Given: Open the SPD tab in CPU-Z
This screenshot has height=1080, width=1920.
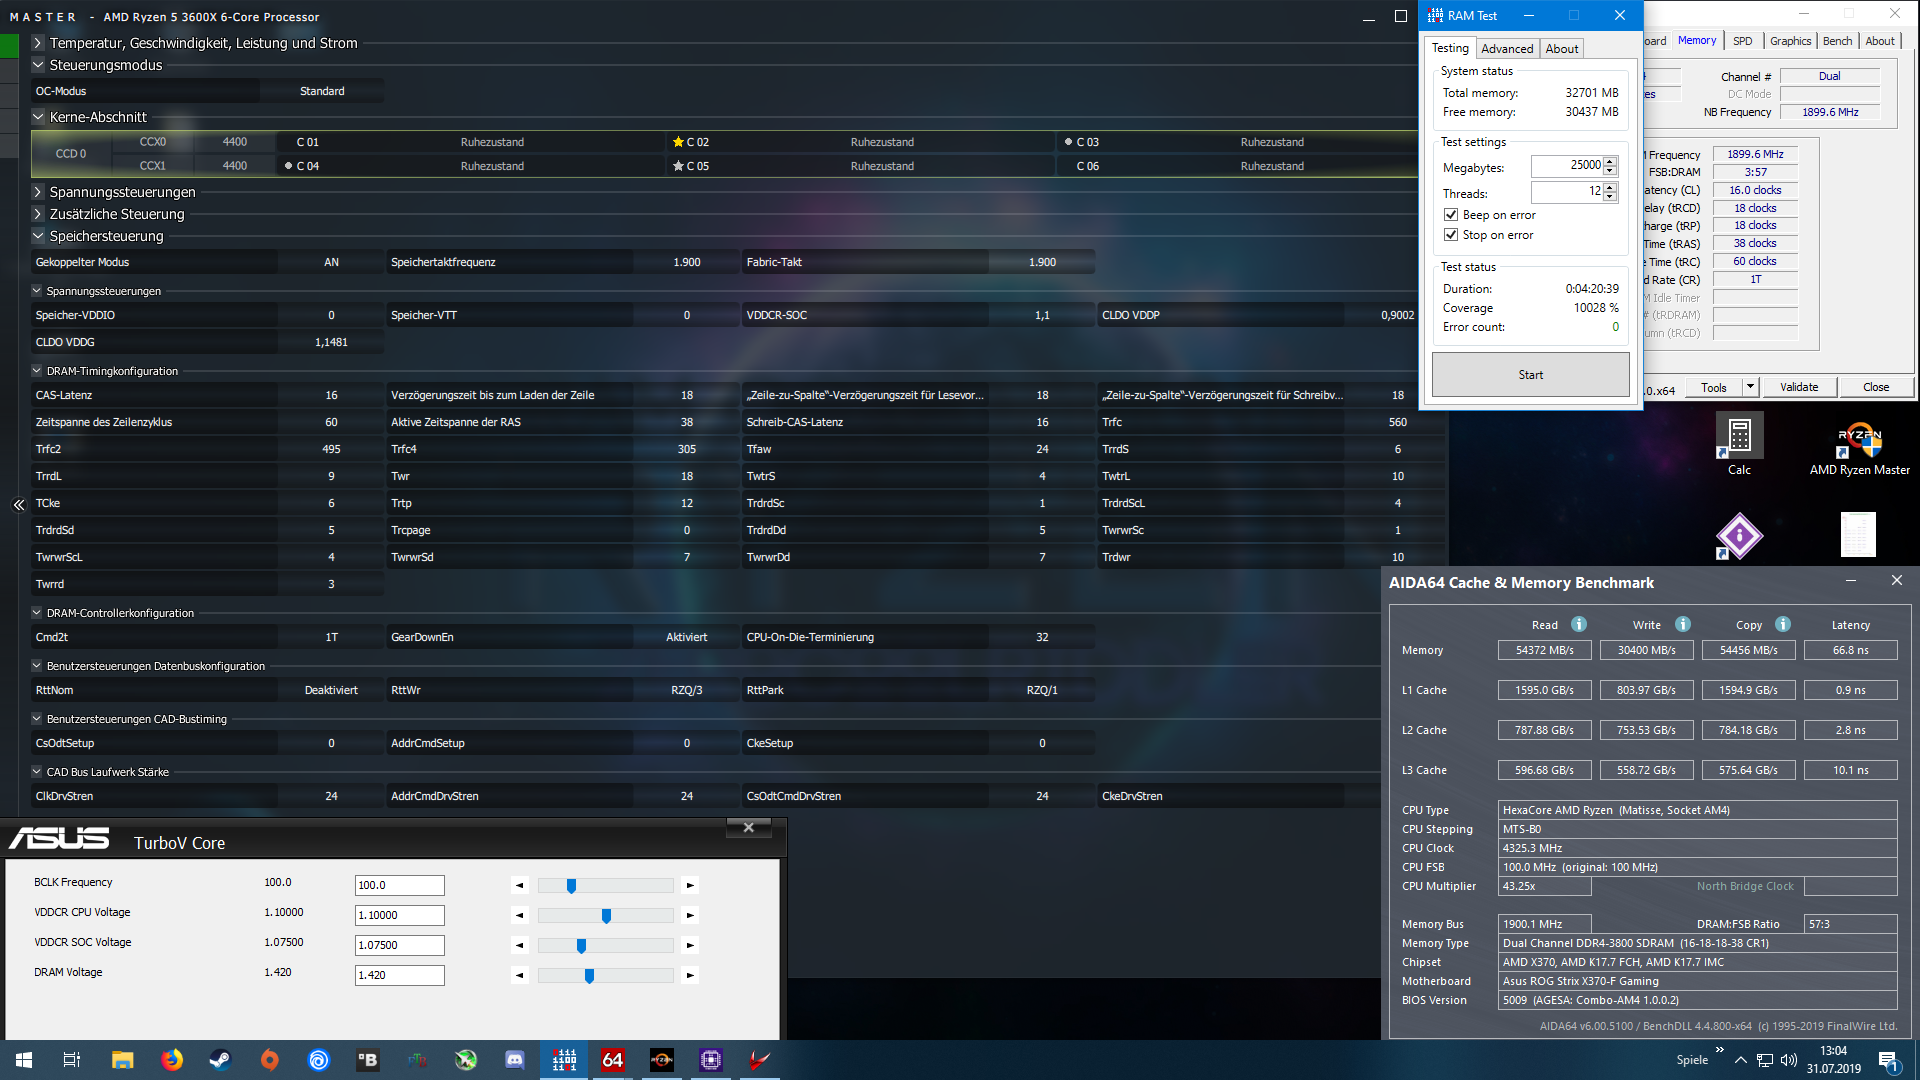Looking at the screenshot, I should point(1743,41).
